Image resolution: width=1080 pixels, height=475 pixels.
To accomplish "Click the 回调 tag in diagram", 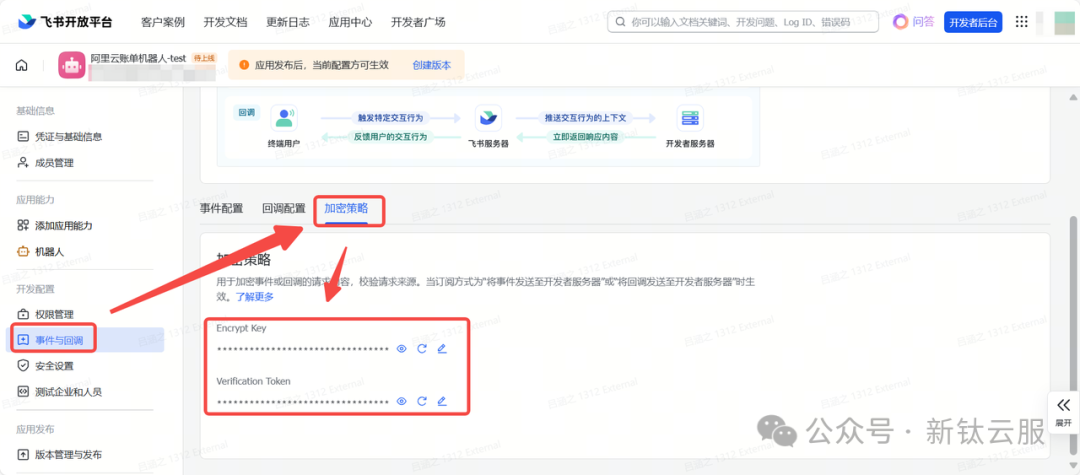I will coord(246,112).
